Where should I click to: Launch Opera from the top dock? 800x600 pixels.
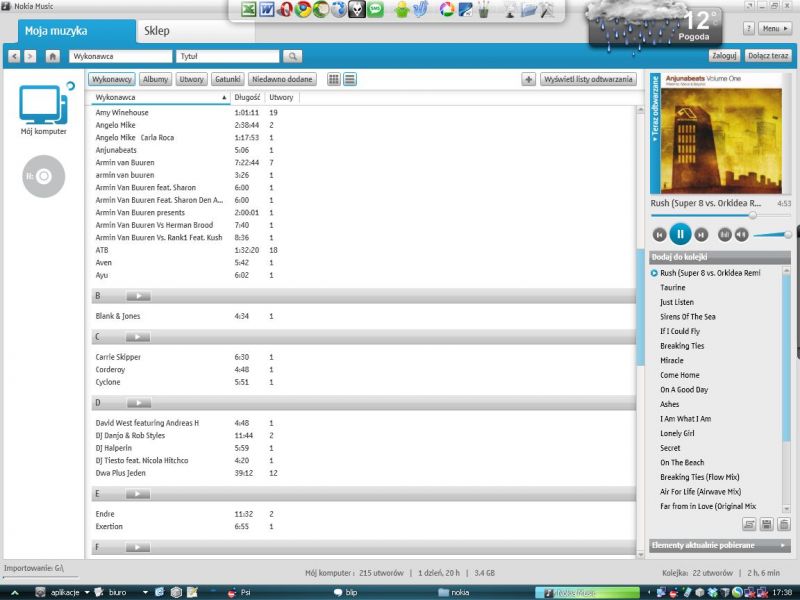[284, 10]
